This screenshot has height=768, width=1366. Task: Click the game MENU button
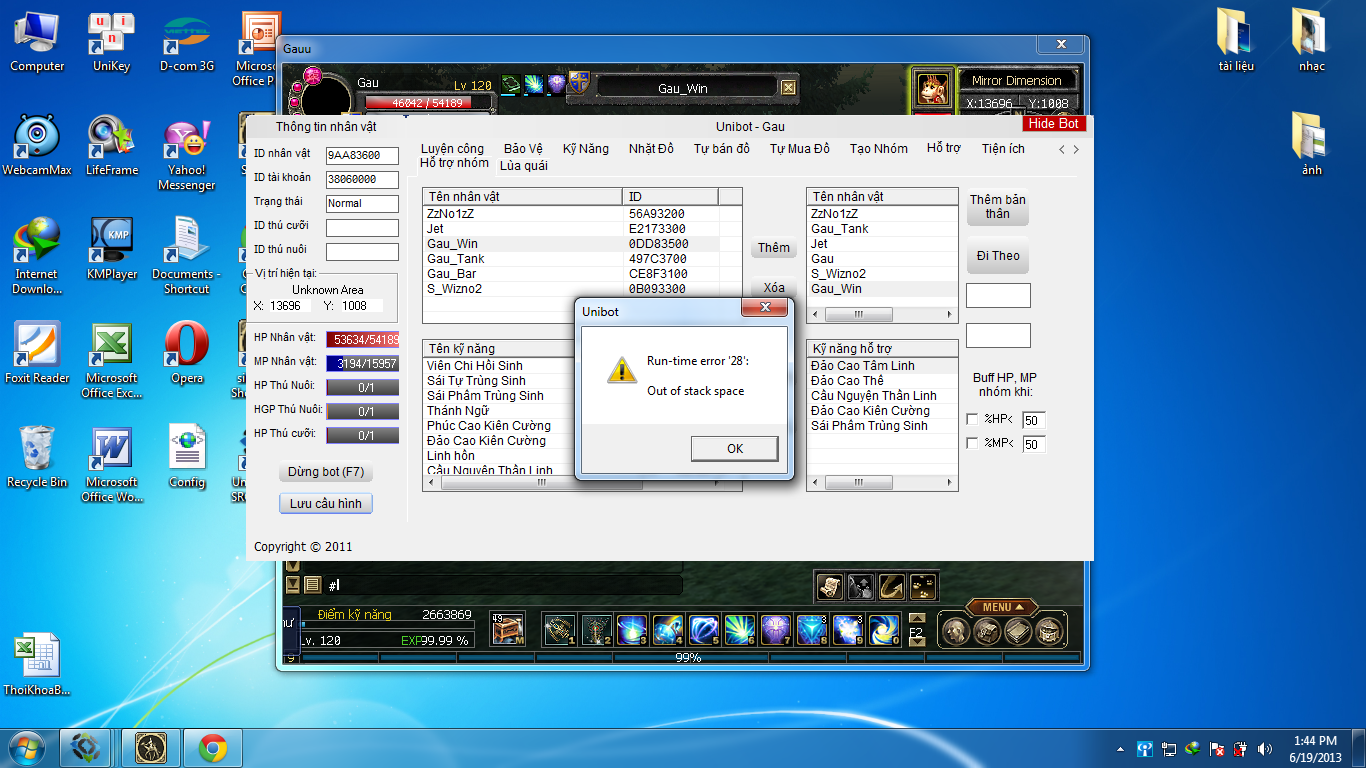(x=1004, y=607)
